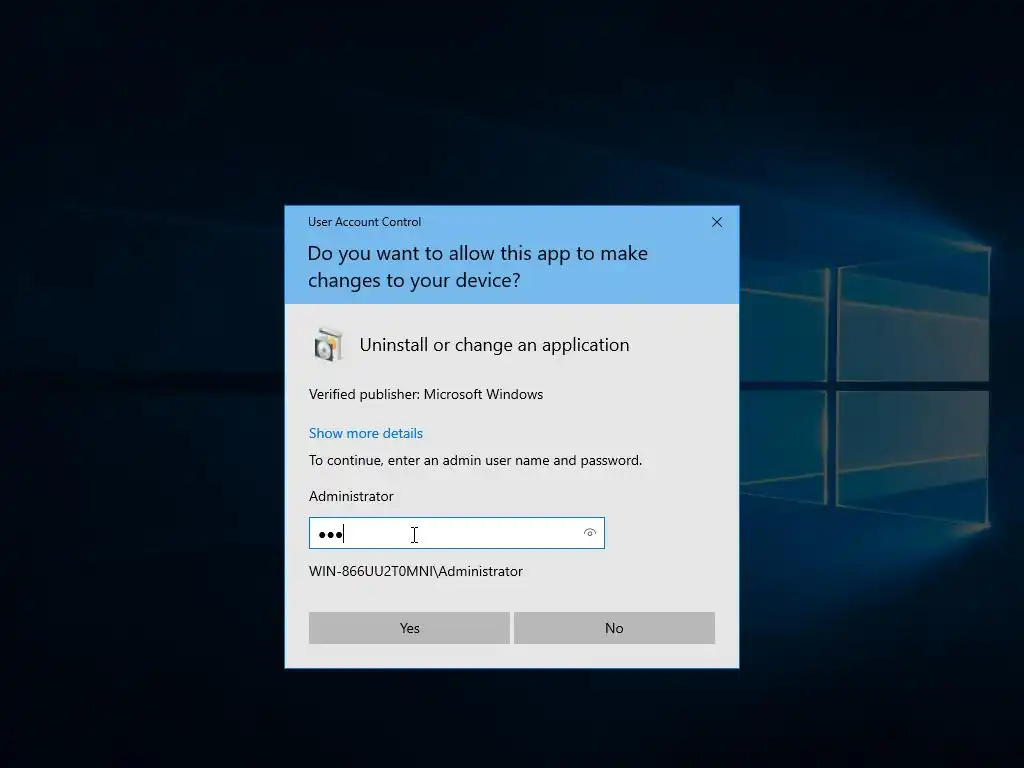1024x768 pixels.
Task: Click the WIN-866UU2T0MNI\Administrator account text
Action: pyautogui.click(x=416, y=571)
